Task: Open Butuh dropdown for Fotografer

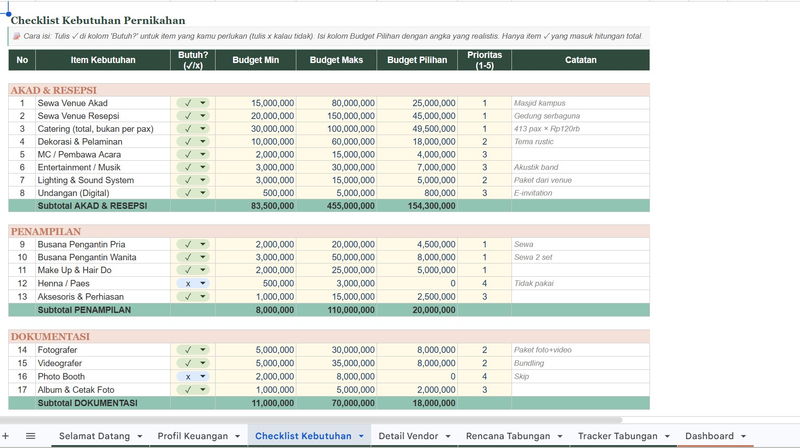Action: (x=203, y=350)
